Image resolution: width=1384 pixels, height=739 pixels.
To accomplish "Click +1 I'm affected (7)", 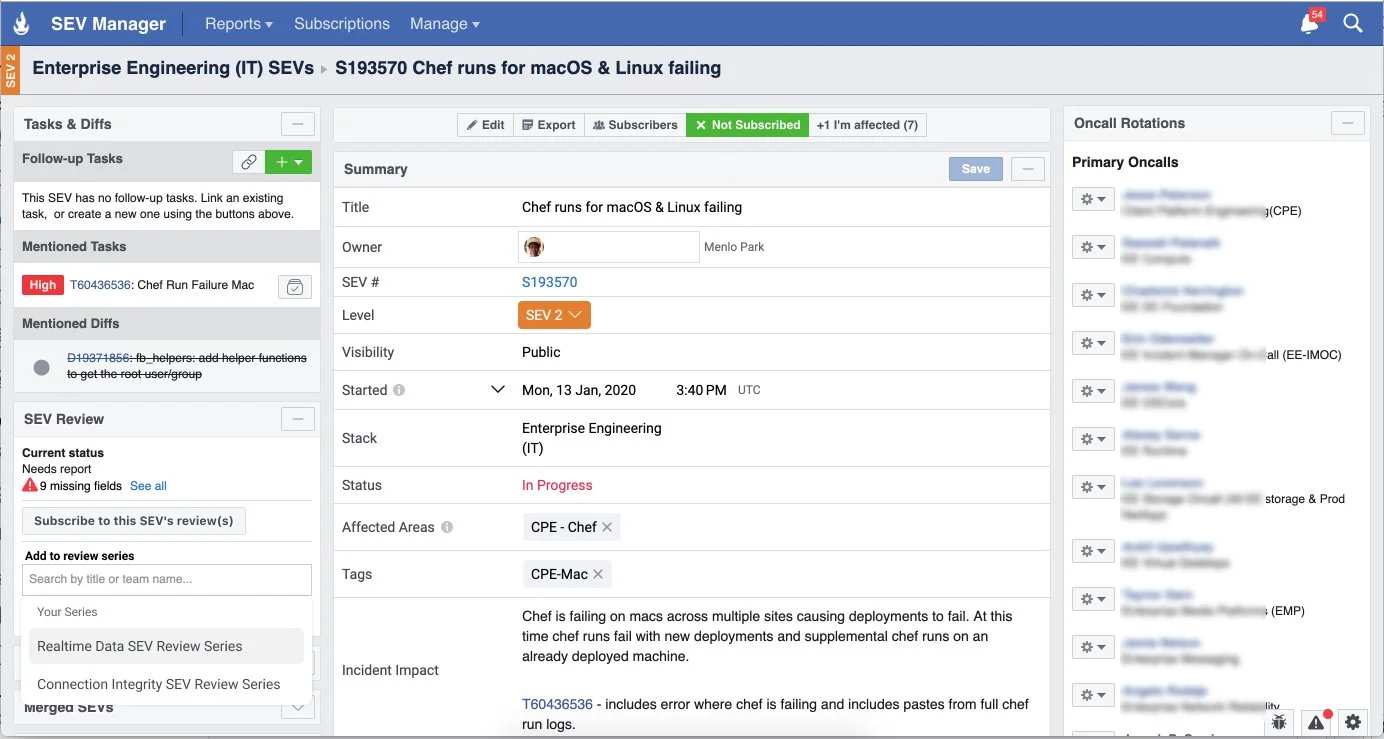I will (x=867, y=125).
